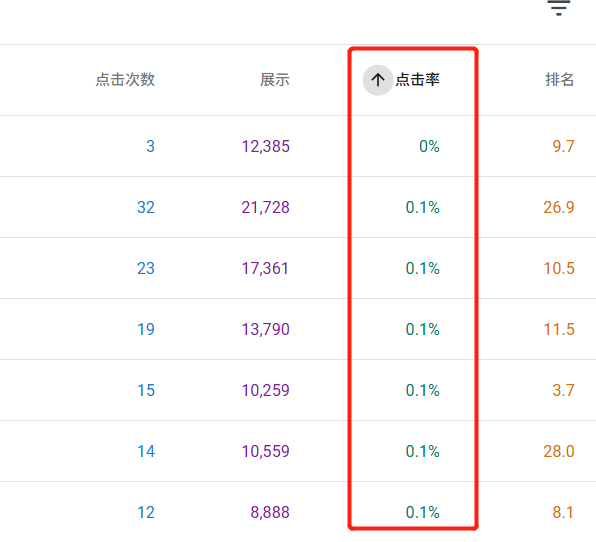Viewport: 596px width, 542px height.
Task: Sort by the 展示 column header
Action: pyautogui.click(x=275, y=80)
